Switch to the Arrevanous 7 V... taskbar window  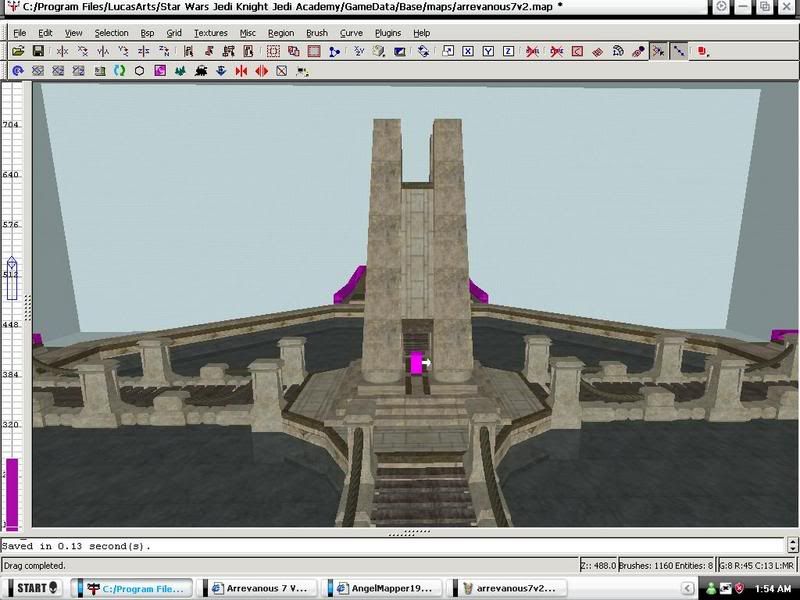click(x=260, y=588)
